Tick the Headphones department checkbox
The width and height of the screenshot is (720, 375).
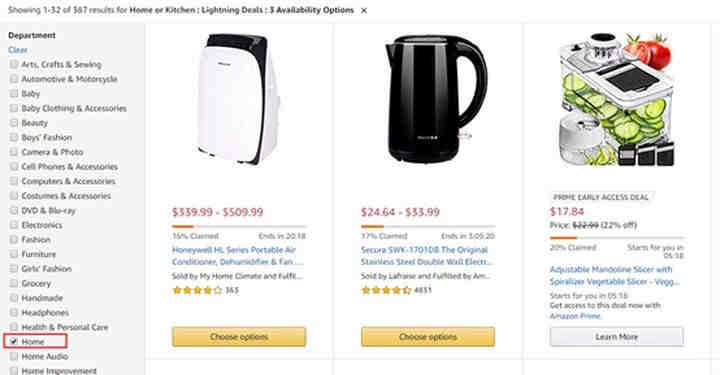(x=14, y=312)
